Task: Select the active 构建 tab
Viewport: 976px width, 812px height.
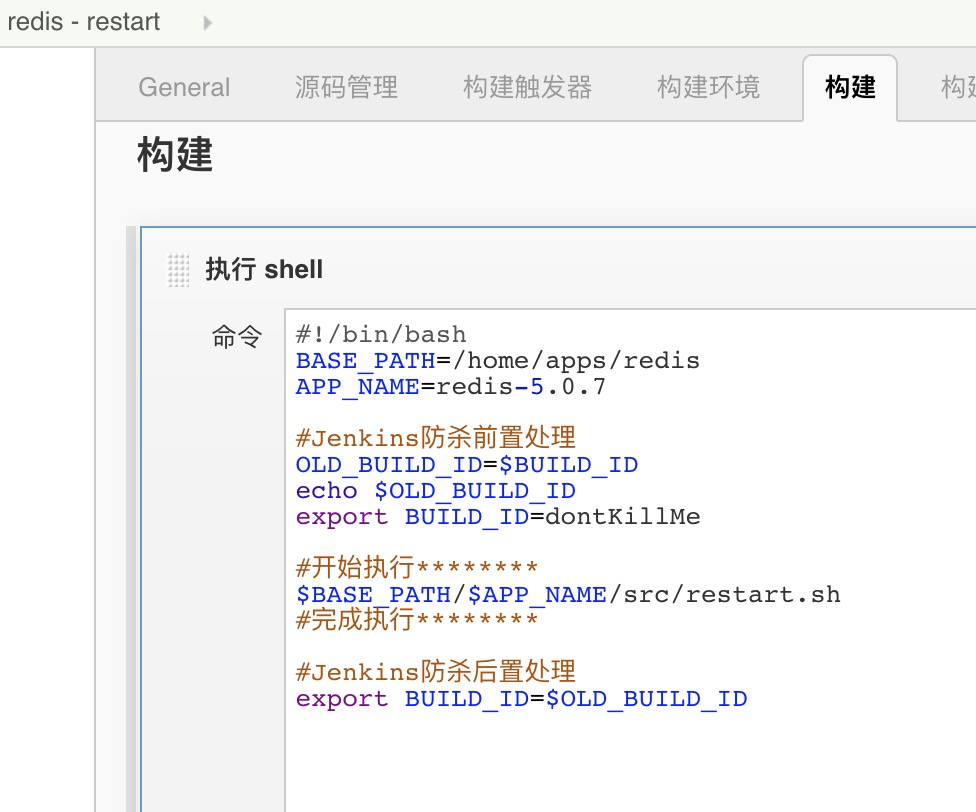Action: point(850,87)
